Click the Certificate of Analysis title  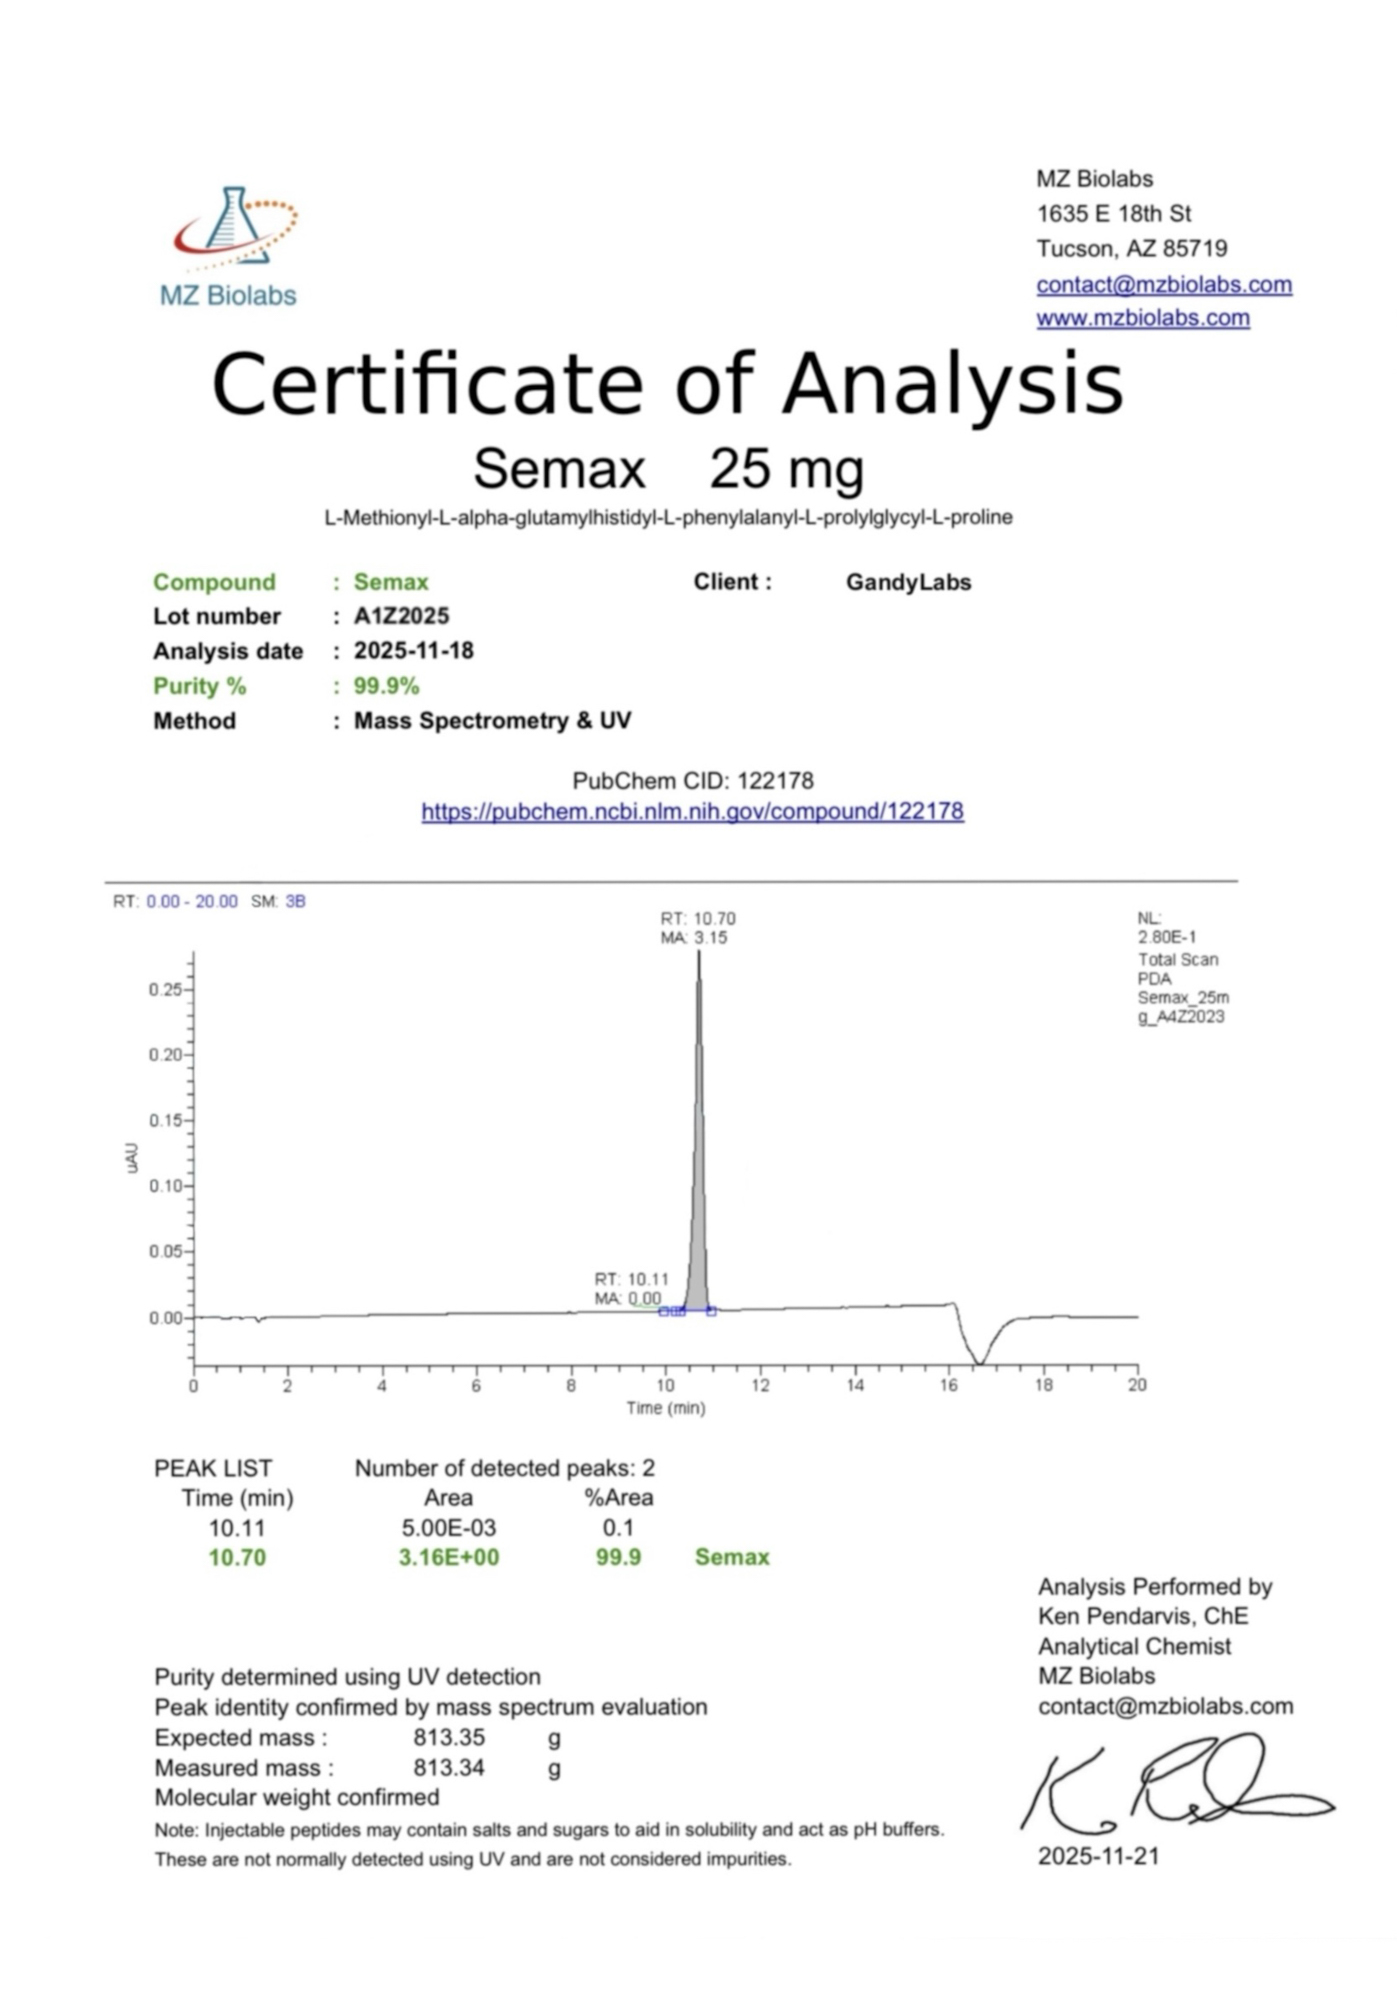pos(667,384)
